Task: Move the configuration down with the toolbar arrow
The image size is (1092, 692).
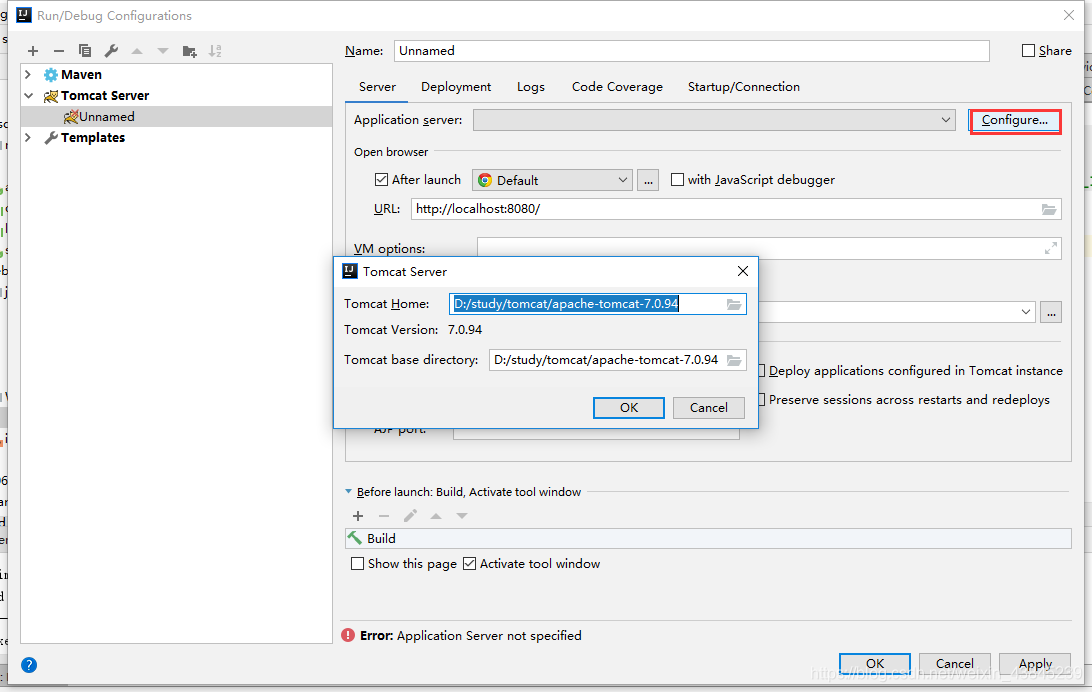Action: (x=163, y=51)
